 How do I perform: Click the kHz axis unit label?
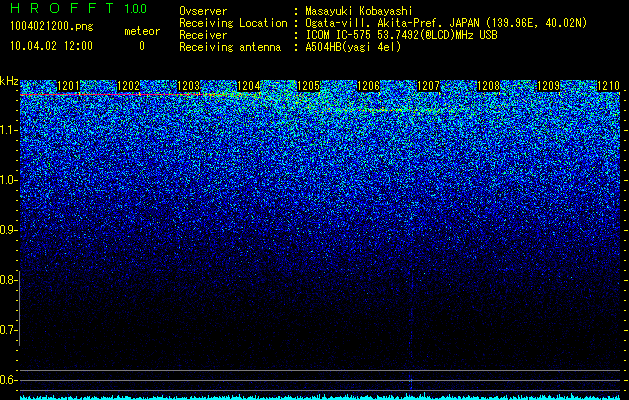(x=9, y=82)
